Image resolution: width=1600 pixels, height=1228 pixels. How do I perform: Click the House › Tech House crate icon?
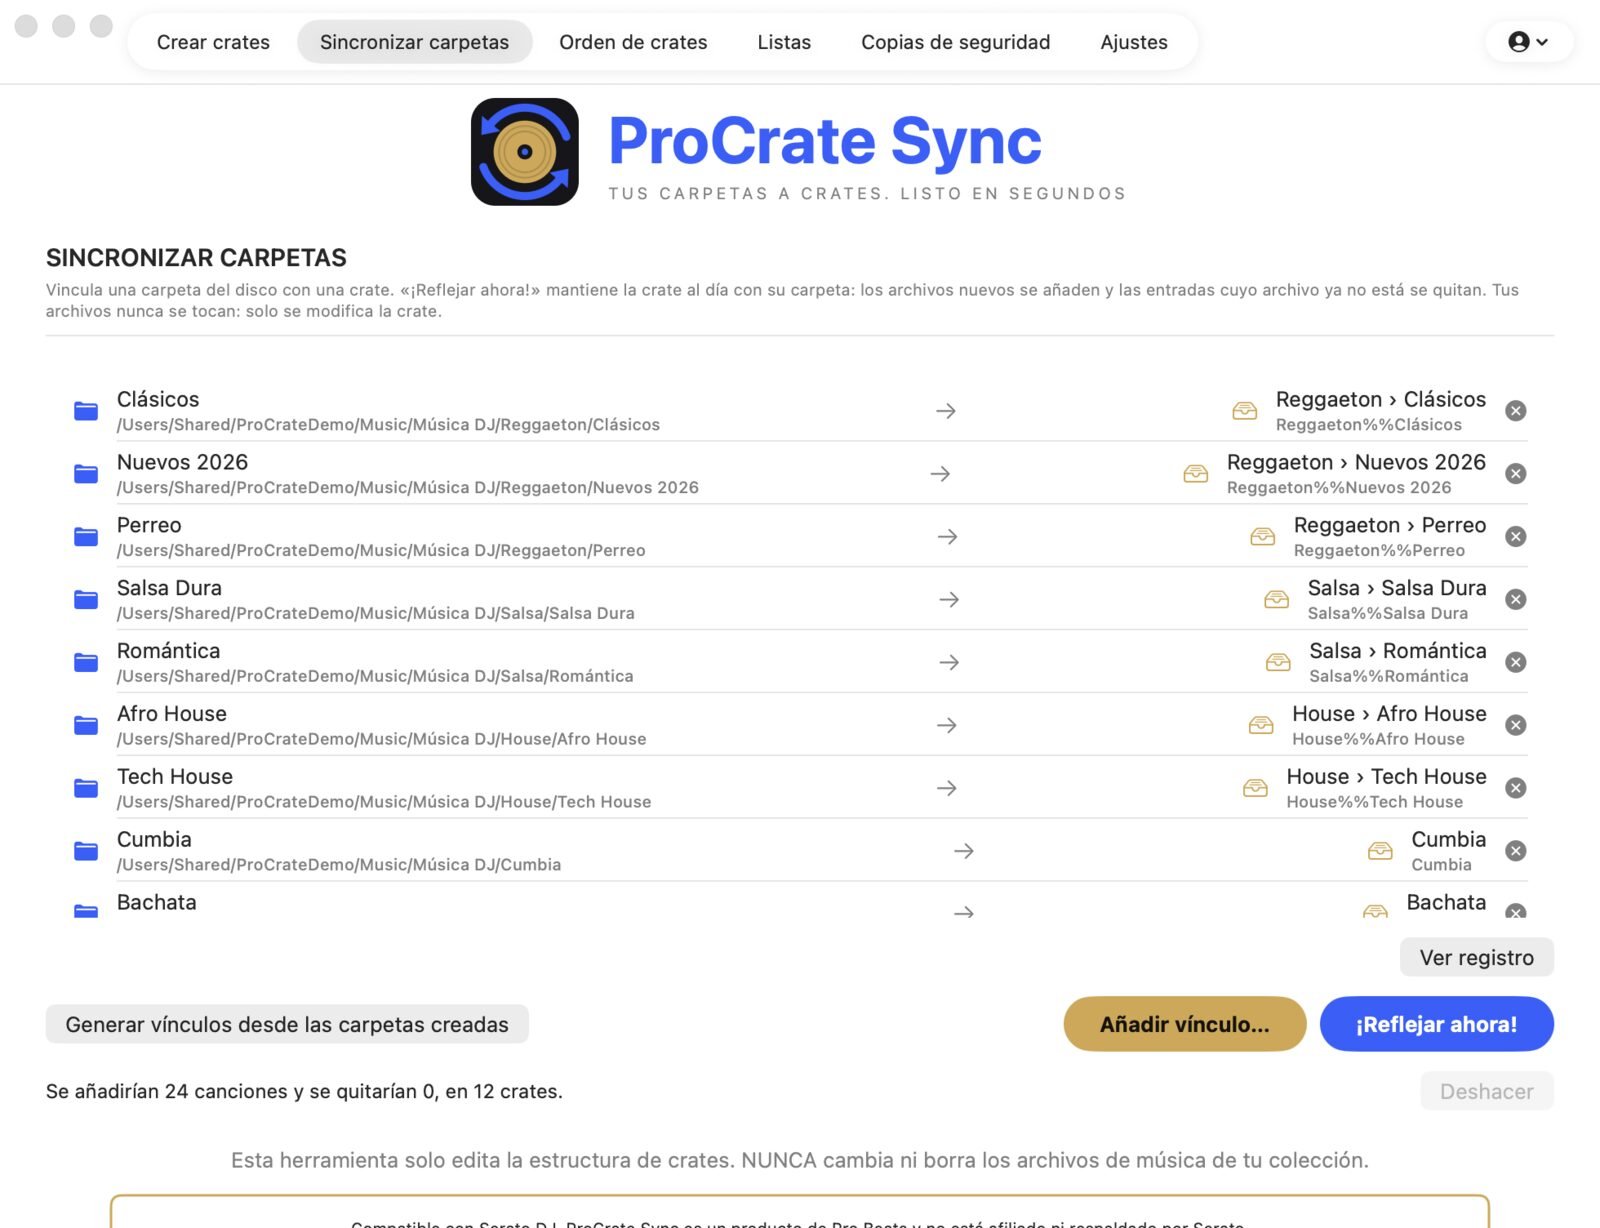click(1256, 788)
